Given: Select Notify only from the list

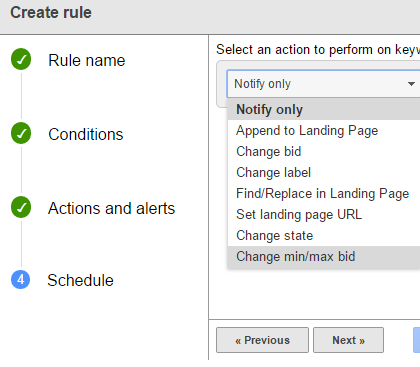Looking at the screenshot, I should click(324, 110).
